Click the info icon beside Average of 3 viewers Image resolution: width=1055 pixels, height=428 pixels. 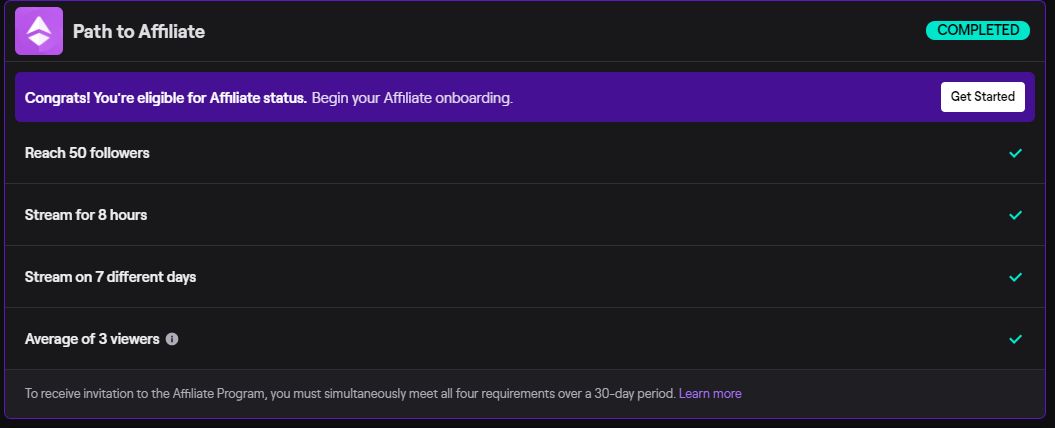pos(172,339)
